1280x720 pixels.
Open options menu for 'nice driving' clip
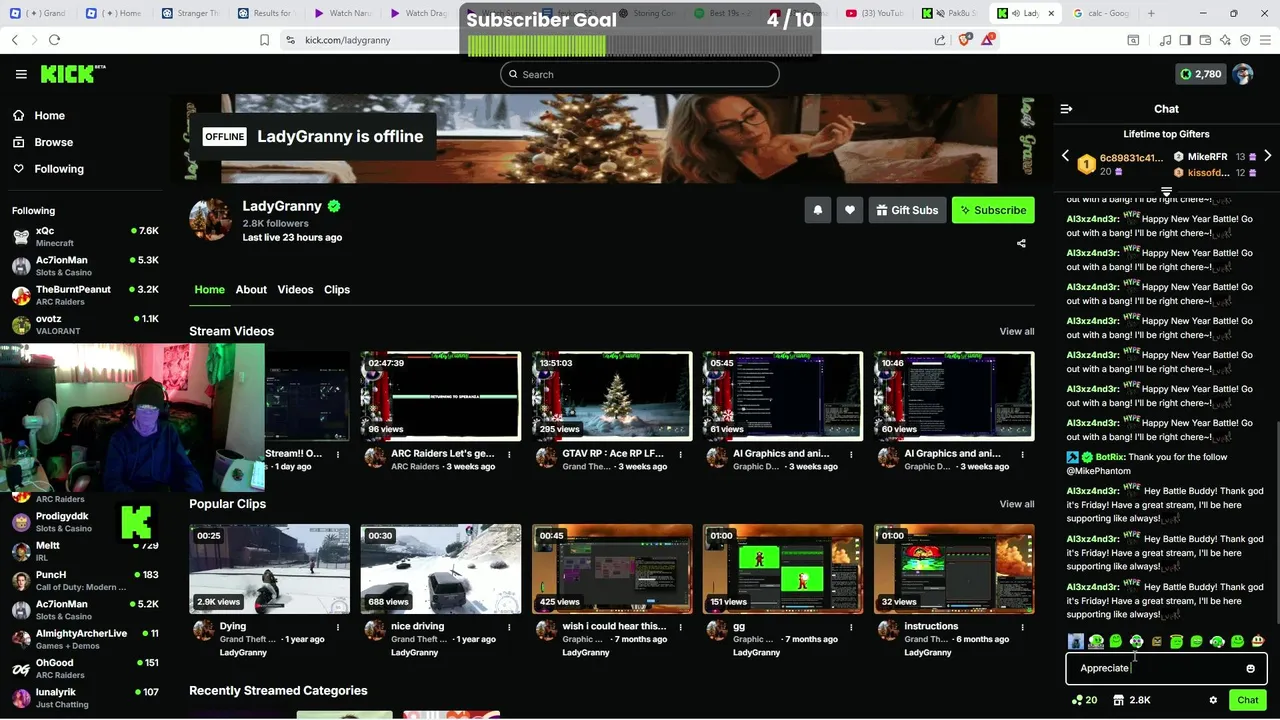click(x=509, y=627)
